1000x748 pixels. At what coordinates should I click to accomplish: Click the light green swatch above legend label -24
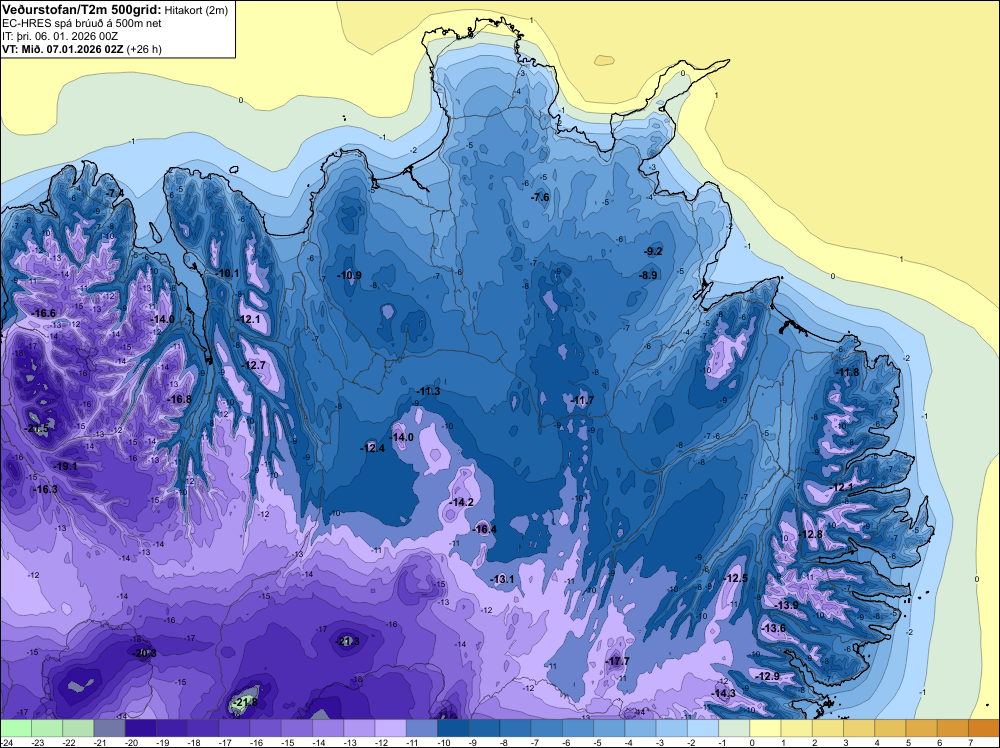pos(16,728)
